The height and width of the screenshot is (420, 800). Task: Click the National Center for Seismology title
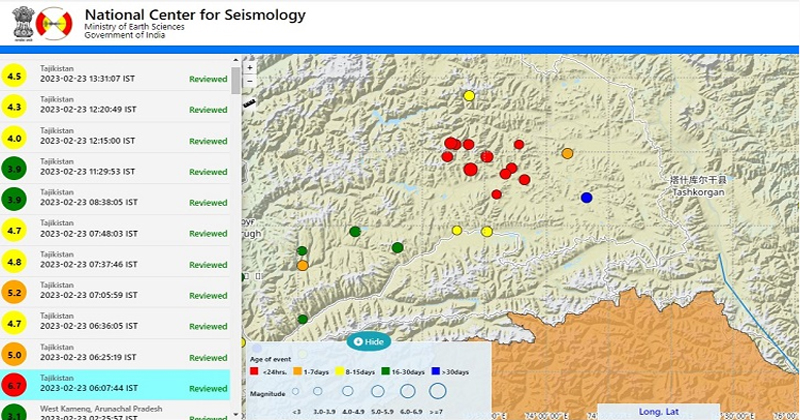pos(195,15)
